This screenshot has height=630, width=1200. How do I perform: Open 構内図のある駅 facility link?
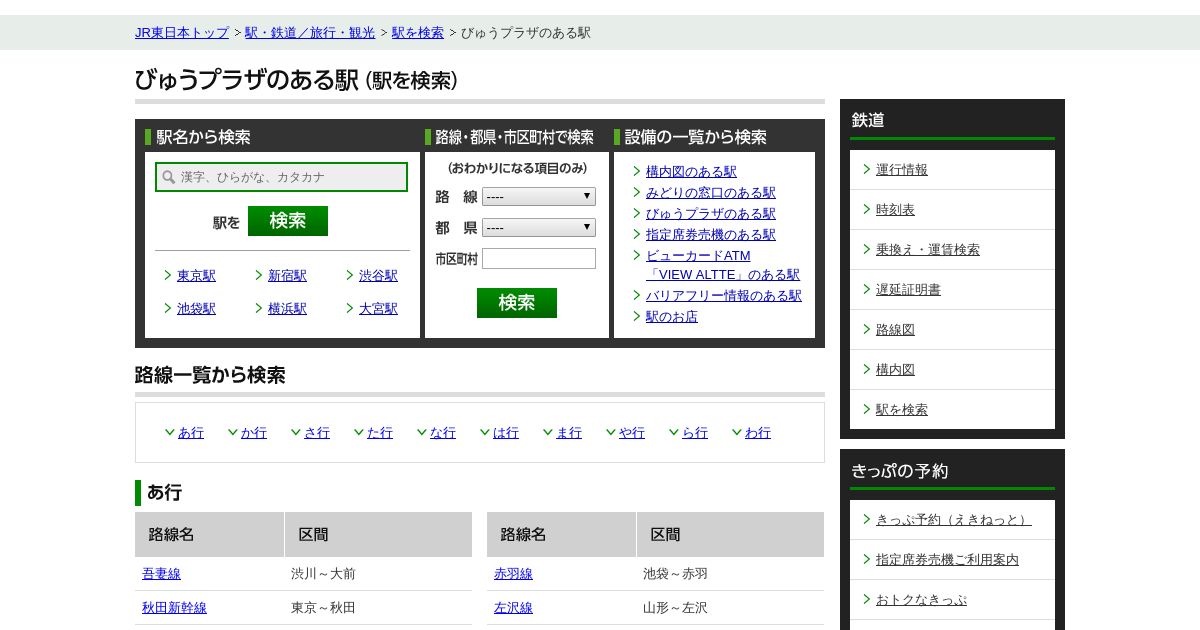691,172
